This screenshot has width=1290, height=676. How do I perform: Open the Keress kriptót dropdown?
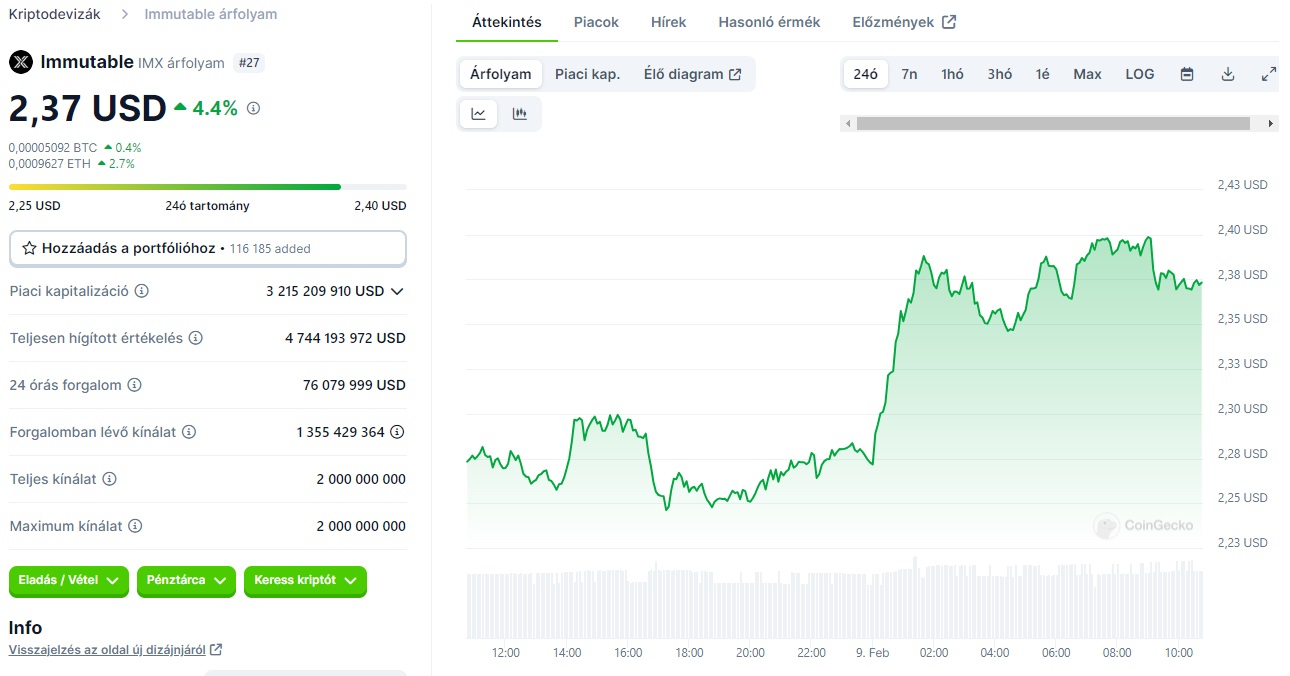305,581
